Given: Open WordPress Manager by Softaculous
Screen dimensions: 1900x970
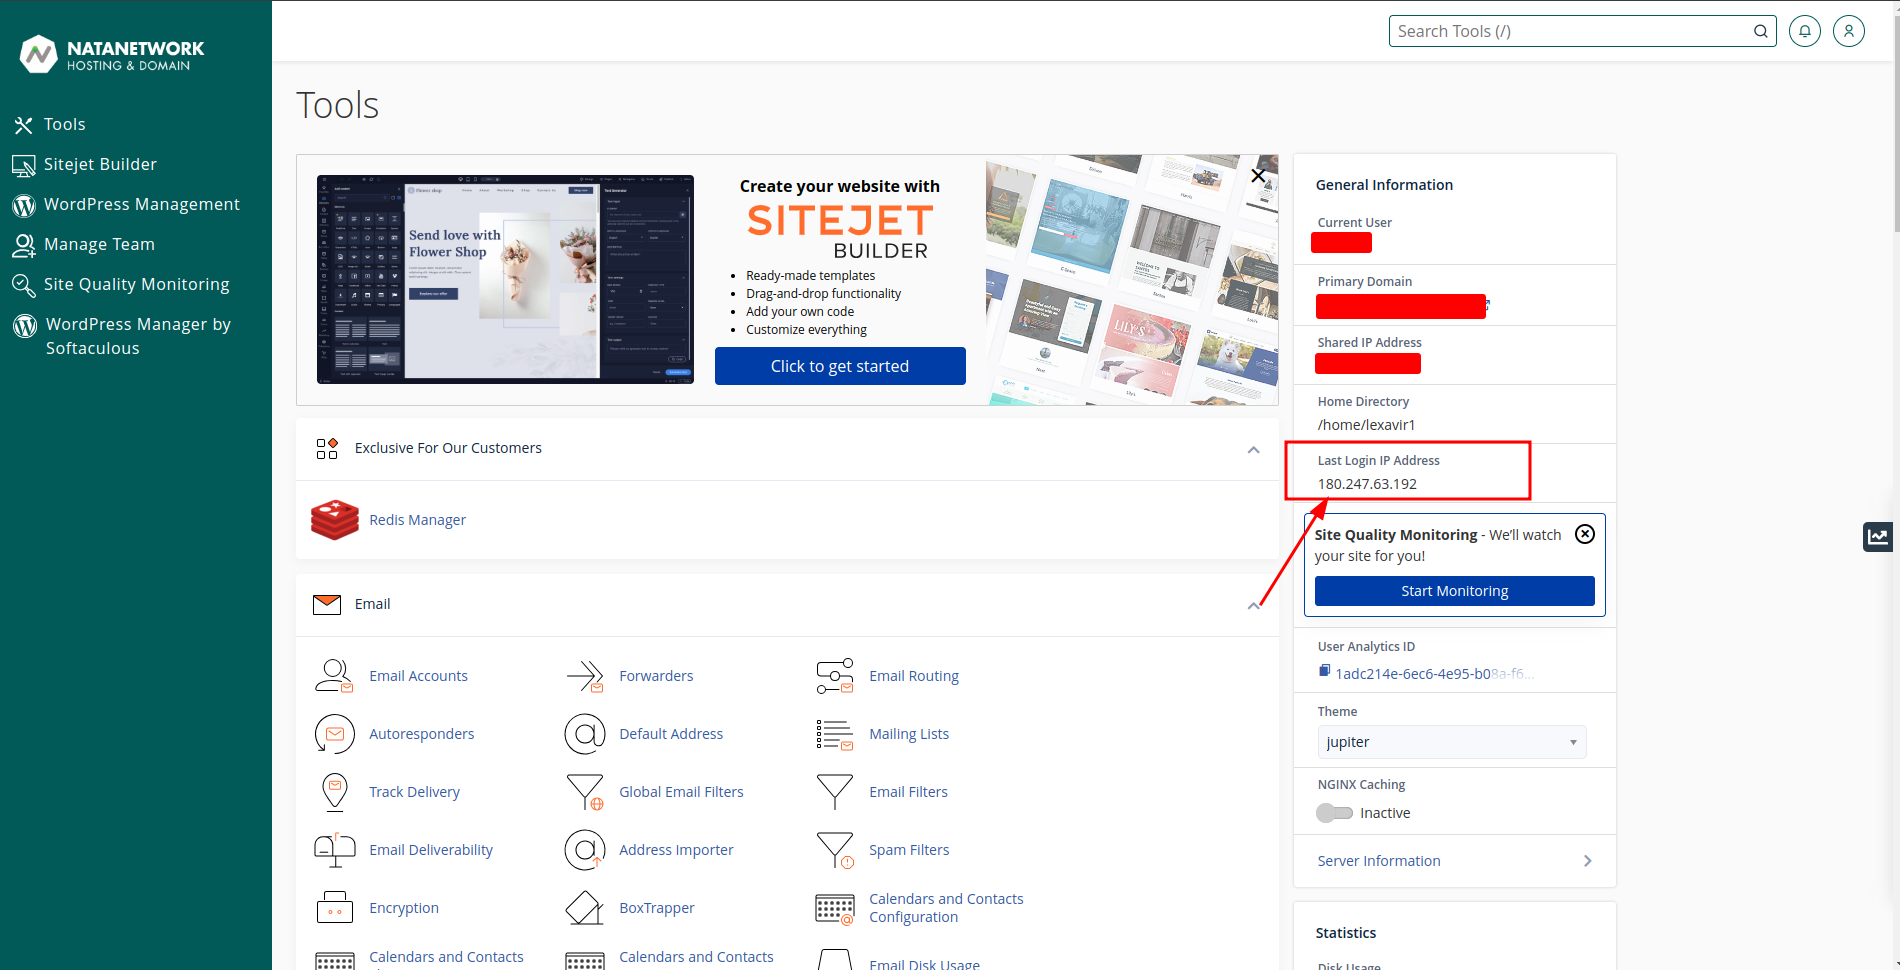Looking at the screenshot, I should 122,336.
